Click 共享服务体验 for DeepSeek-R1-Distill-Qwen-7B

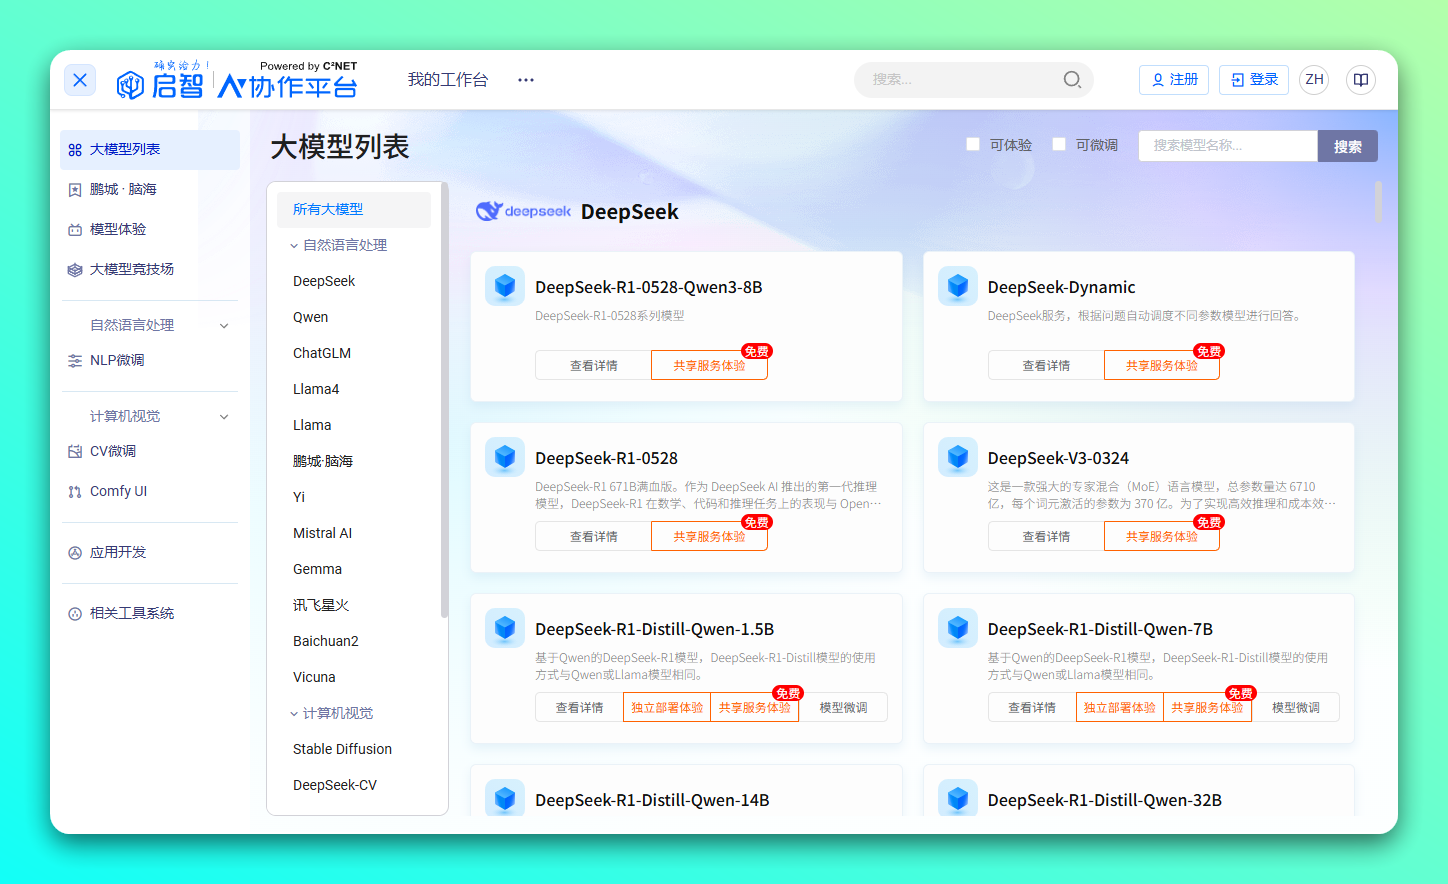click(1207, 707)
